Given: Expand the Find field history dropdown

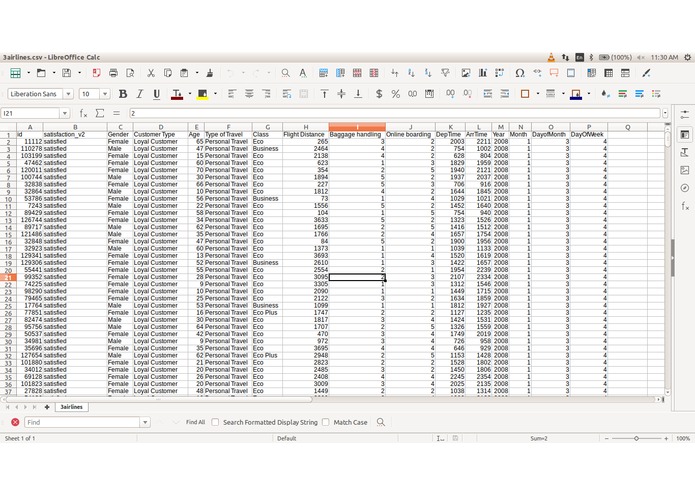Looking at the screenshot, I should point(145,422).
